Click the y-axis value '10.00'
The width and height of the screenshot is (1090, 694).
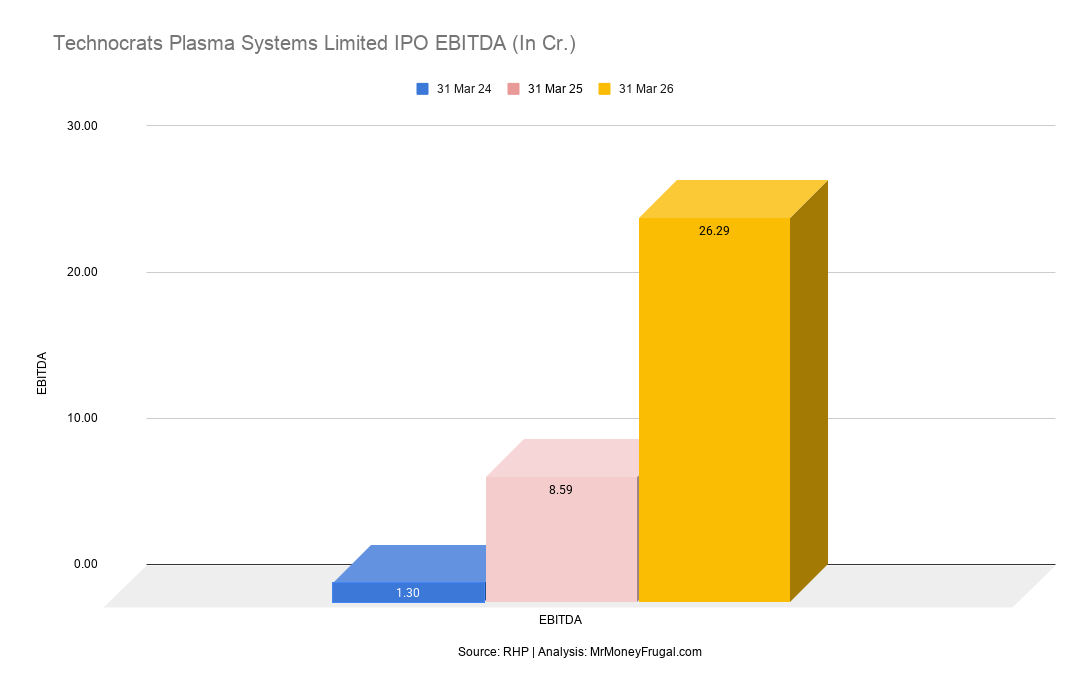pyautogui.click(x=82, y=418)
